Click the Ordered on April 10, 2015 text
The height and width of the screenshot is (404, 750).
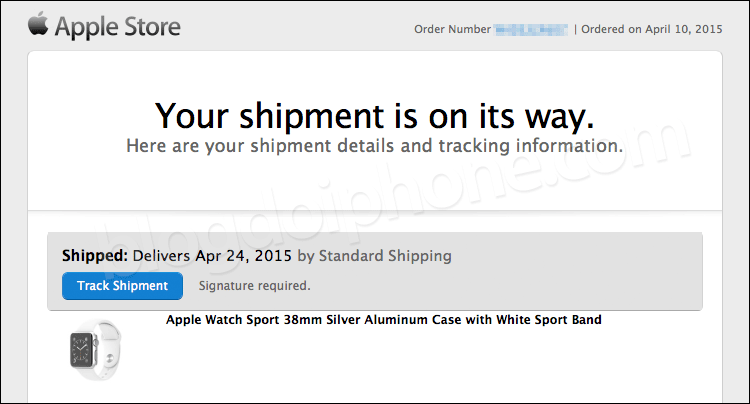pyautogui.click(x=651, y=29)
